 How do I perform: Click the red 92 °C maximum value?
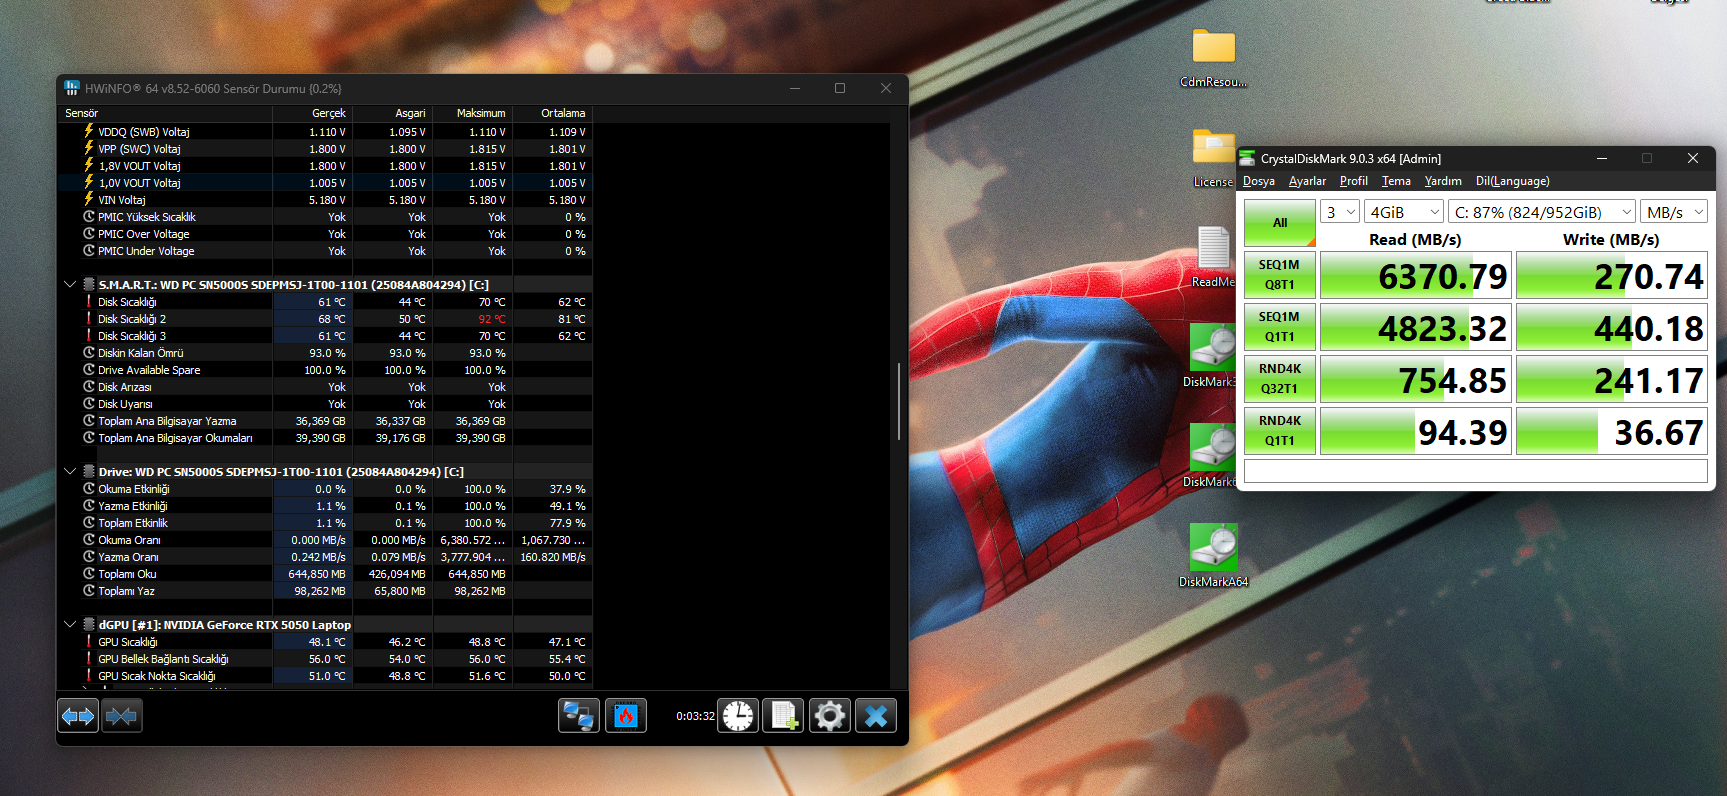click(492, 319)
